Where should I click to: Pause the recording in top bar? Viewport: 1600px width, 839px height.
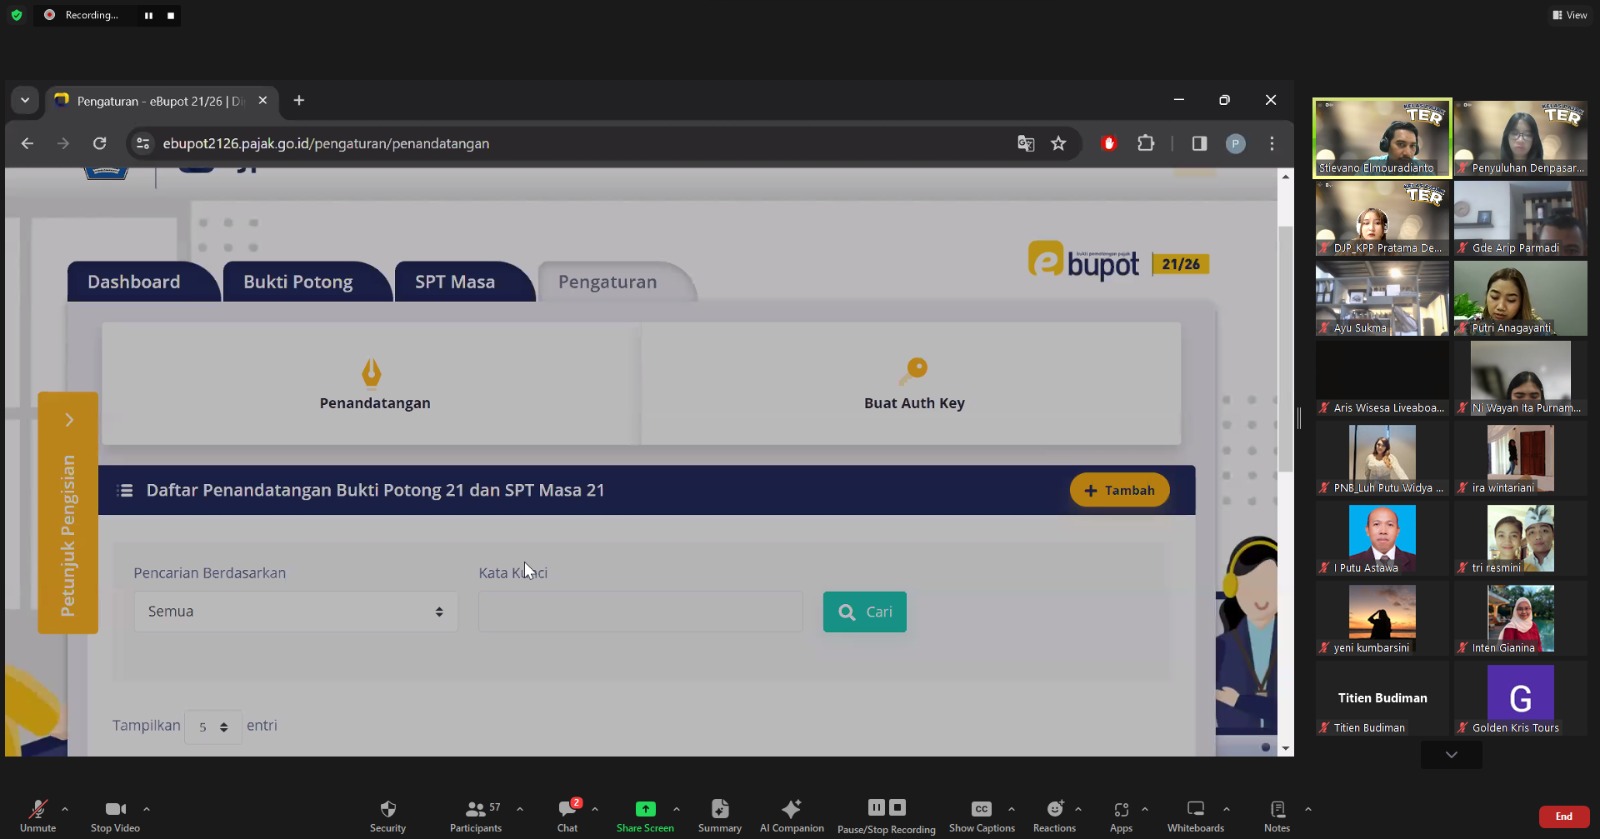[x=148, y=15]
